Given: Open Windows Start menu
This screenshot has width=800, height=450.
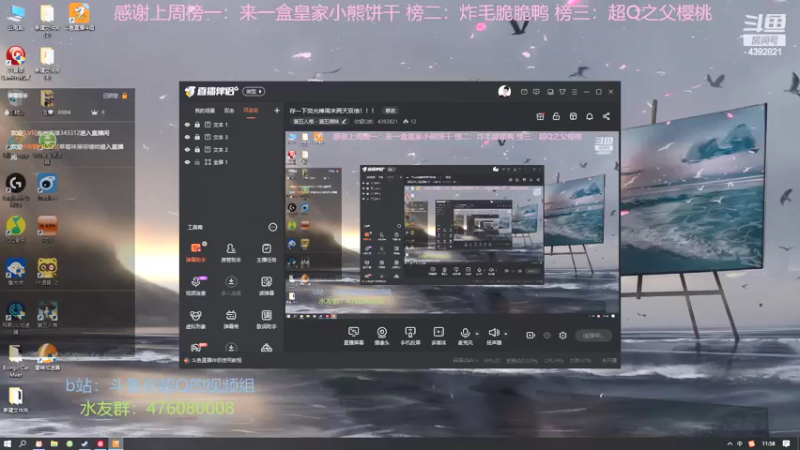Looking at the screenshot, I should (x=7, y=444).
